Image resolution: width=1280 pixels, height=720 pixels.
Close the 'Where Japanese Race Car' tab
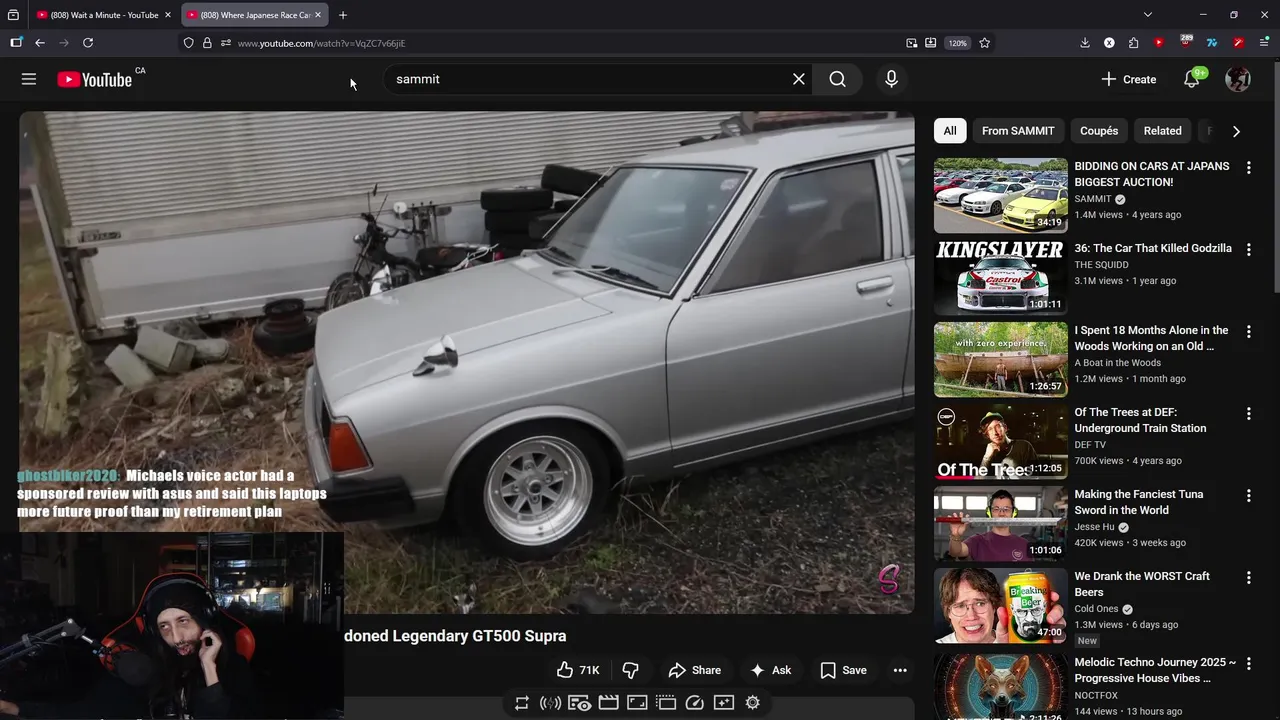click(319, 15)
